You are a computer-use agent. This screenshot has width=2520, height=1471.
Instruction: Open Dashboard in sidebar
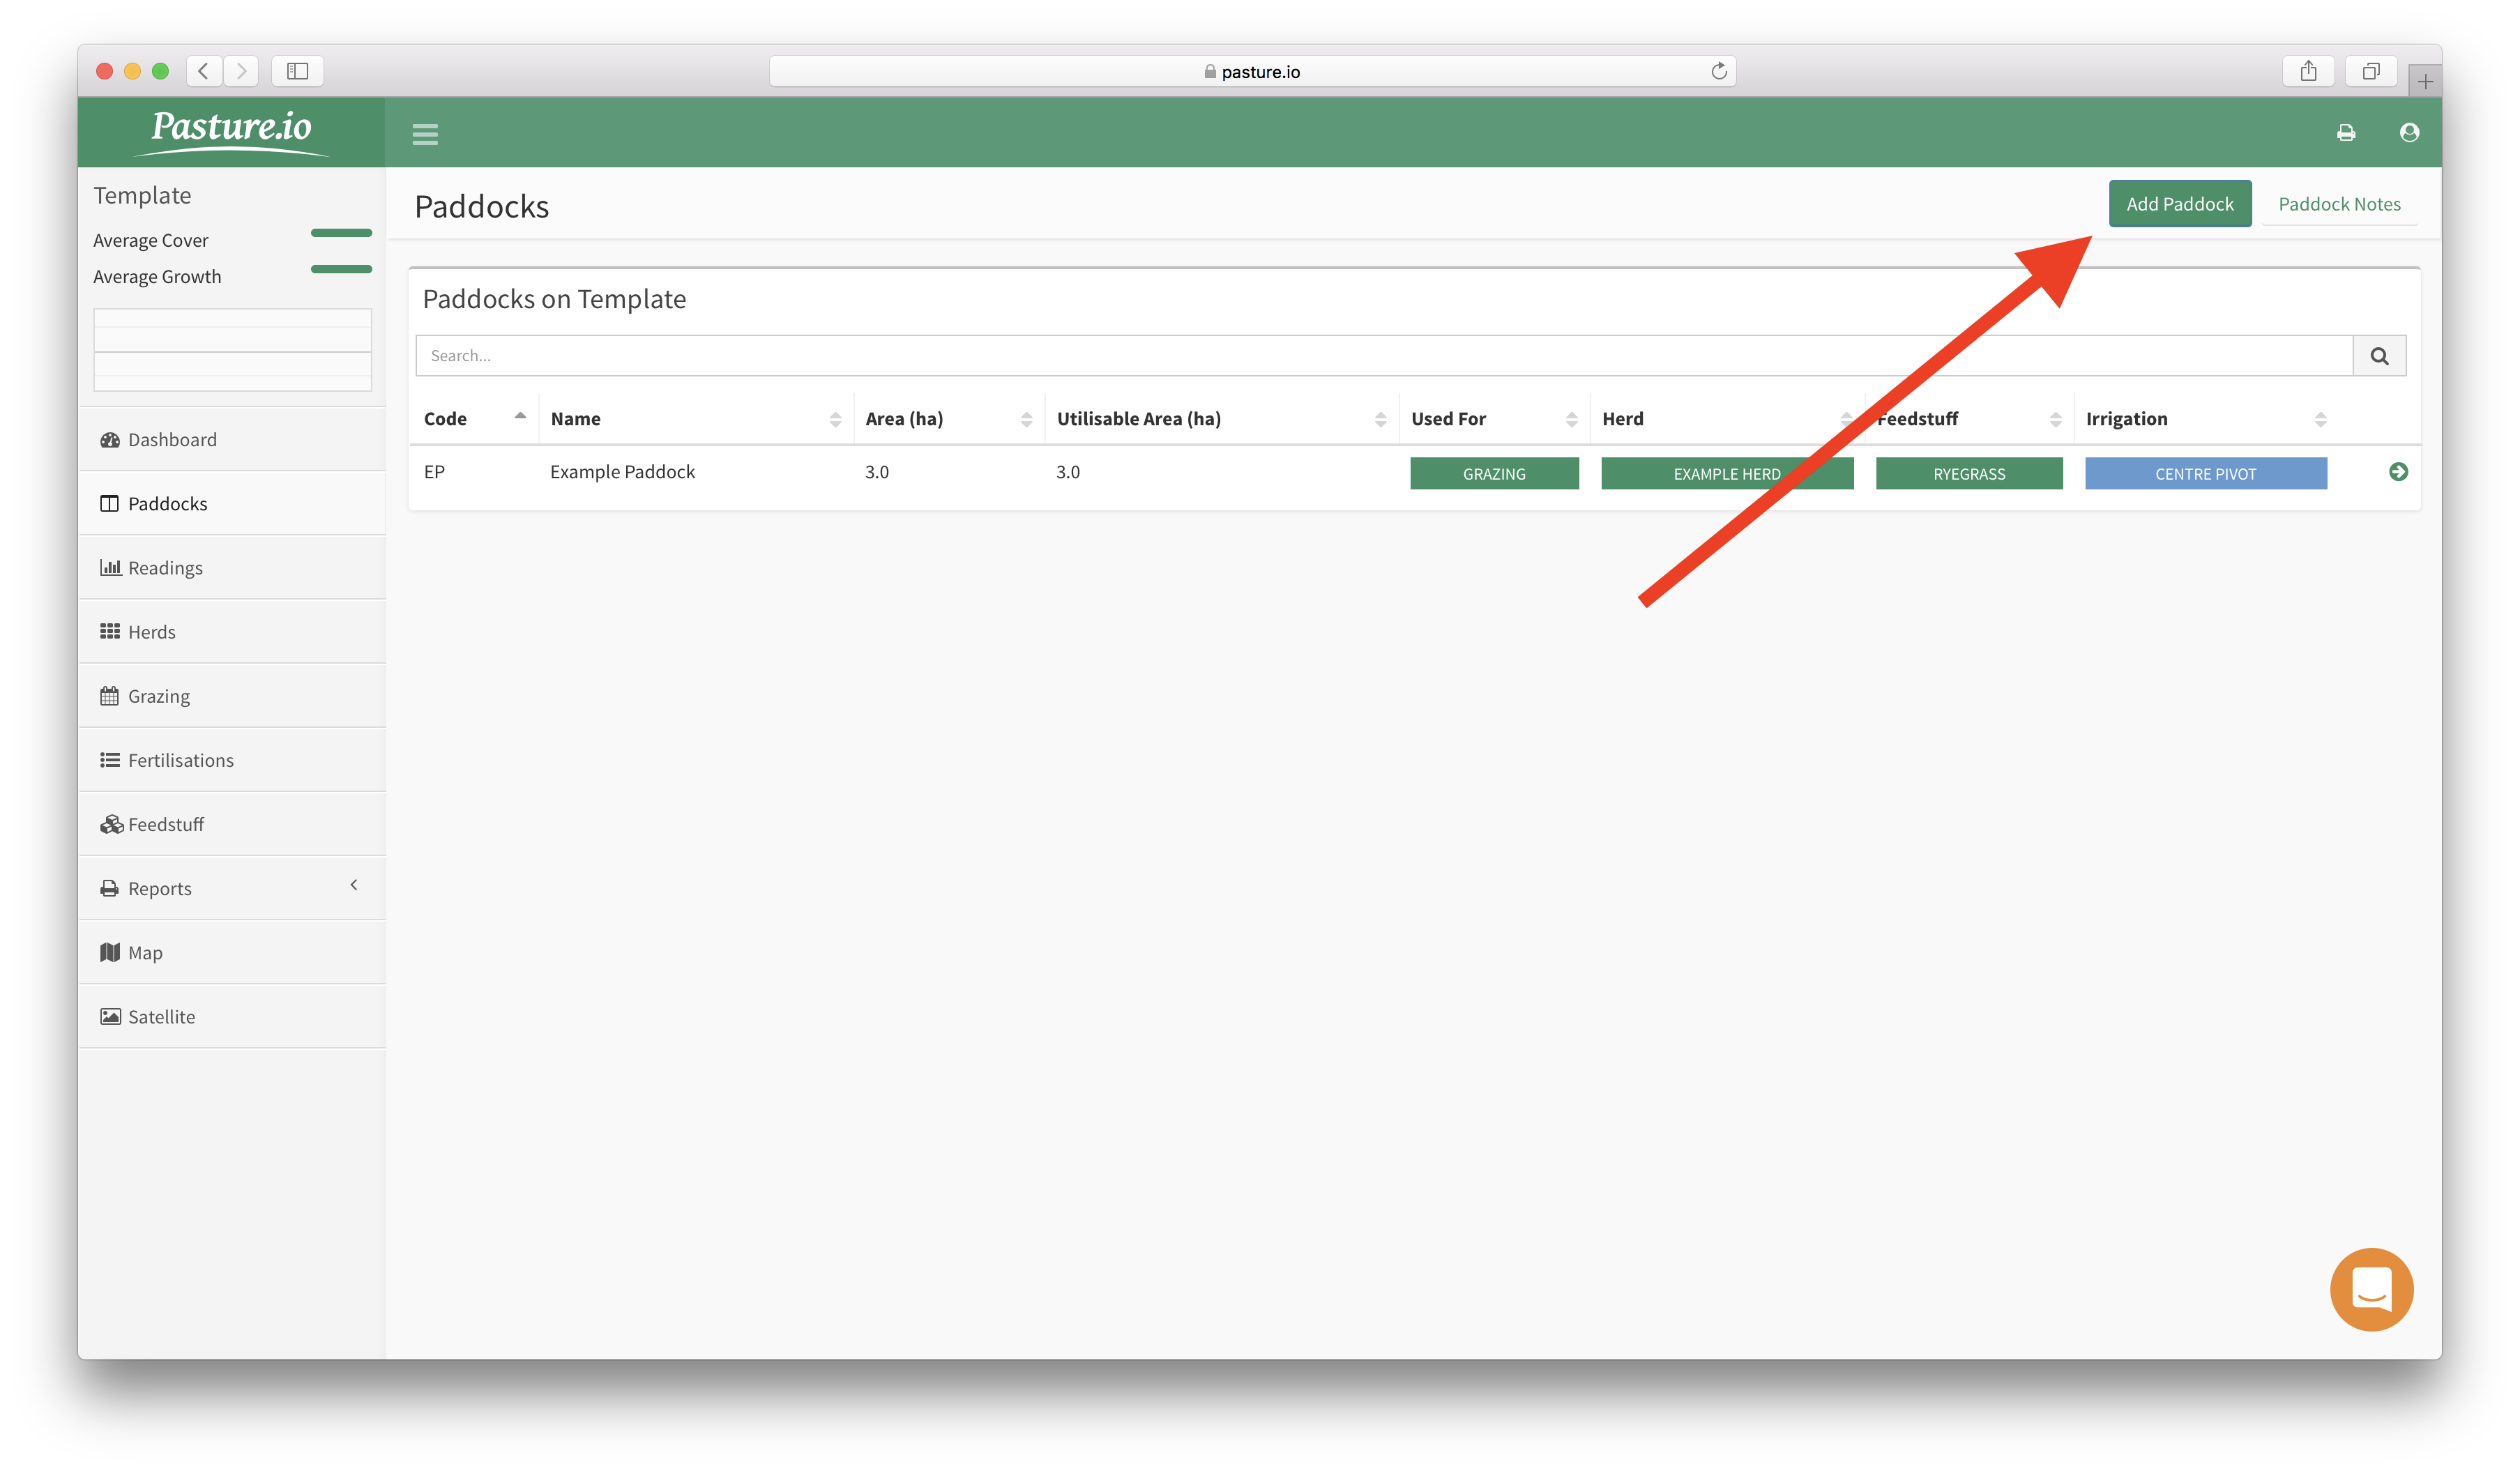pos(232,440)
